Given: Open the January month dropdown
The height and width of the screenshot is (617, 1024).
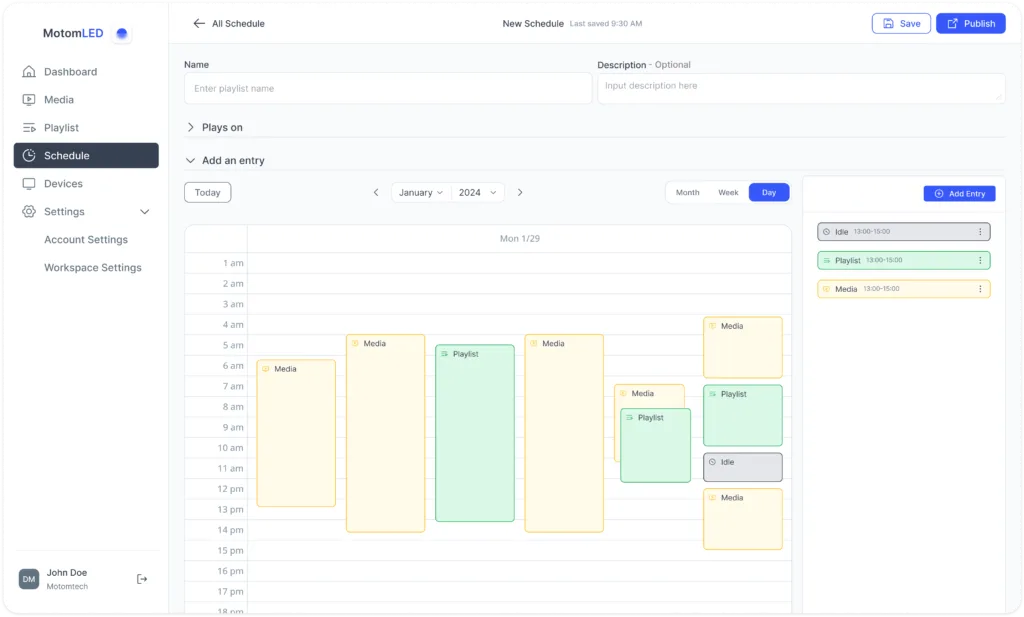Looking at the screenshot, I should (x=421, y=192).
